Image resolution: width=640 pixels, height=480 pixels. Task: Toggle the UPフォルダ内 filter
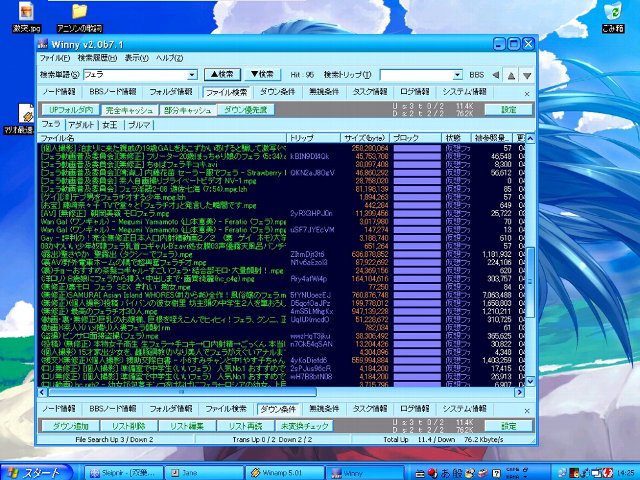(71, 110)
